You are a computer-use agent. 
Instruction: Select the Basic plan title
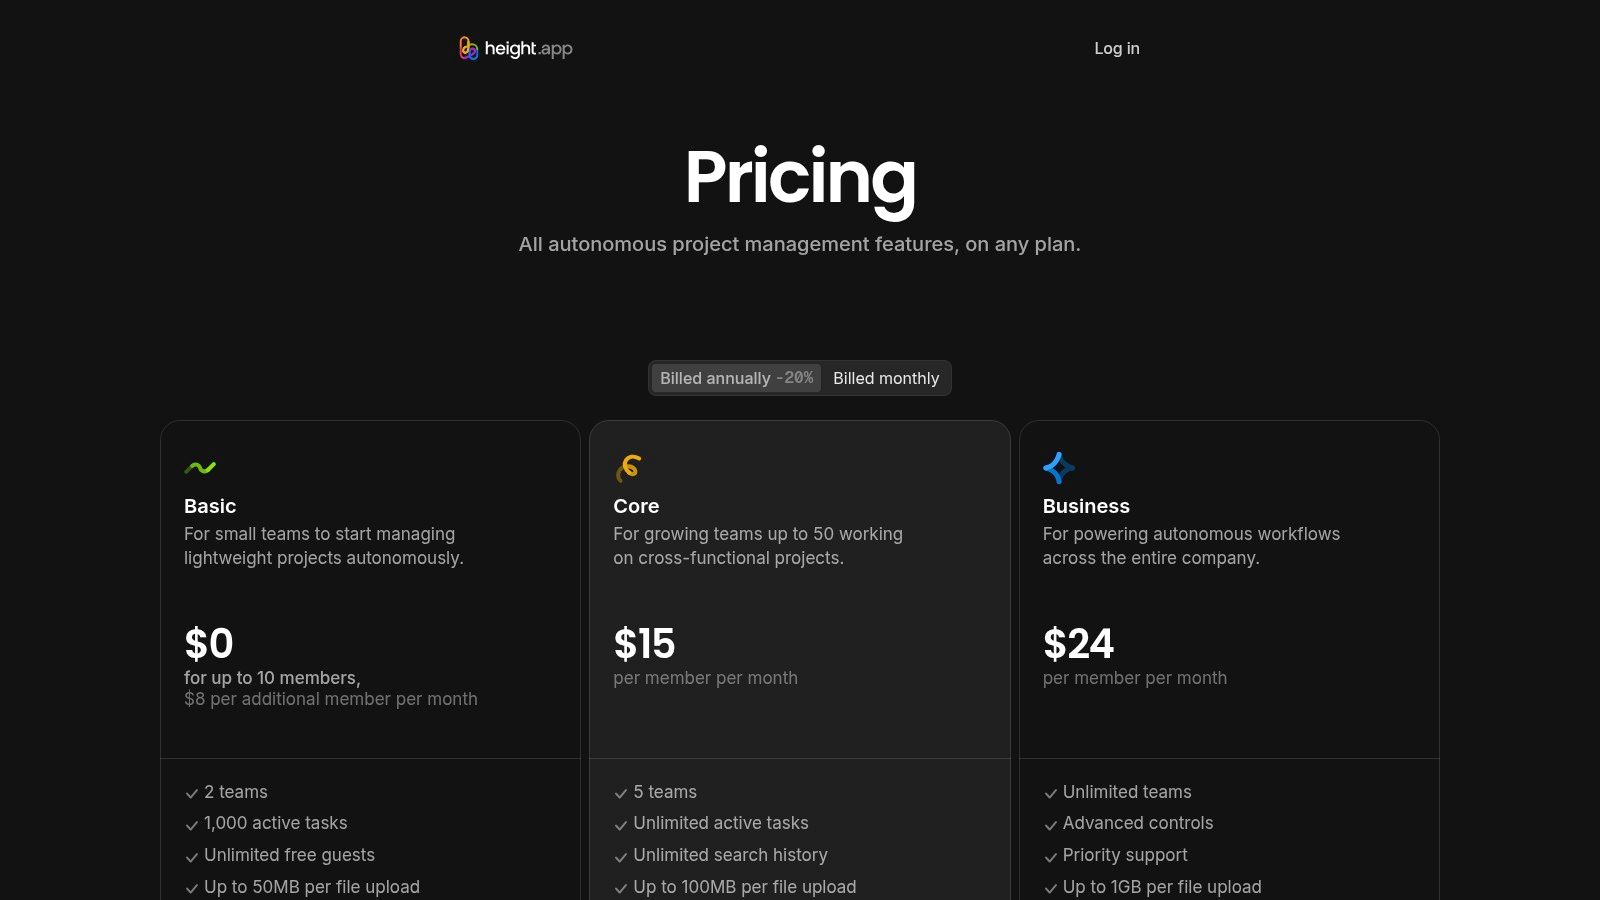click(x=210, y=506)
